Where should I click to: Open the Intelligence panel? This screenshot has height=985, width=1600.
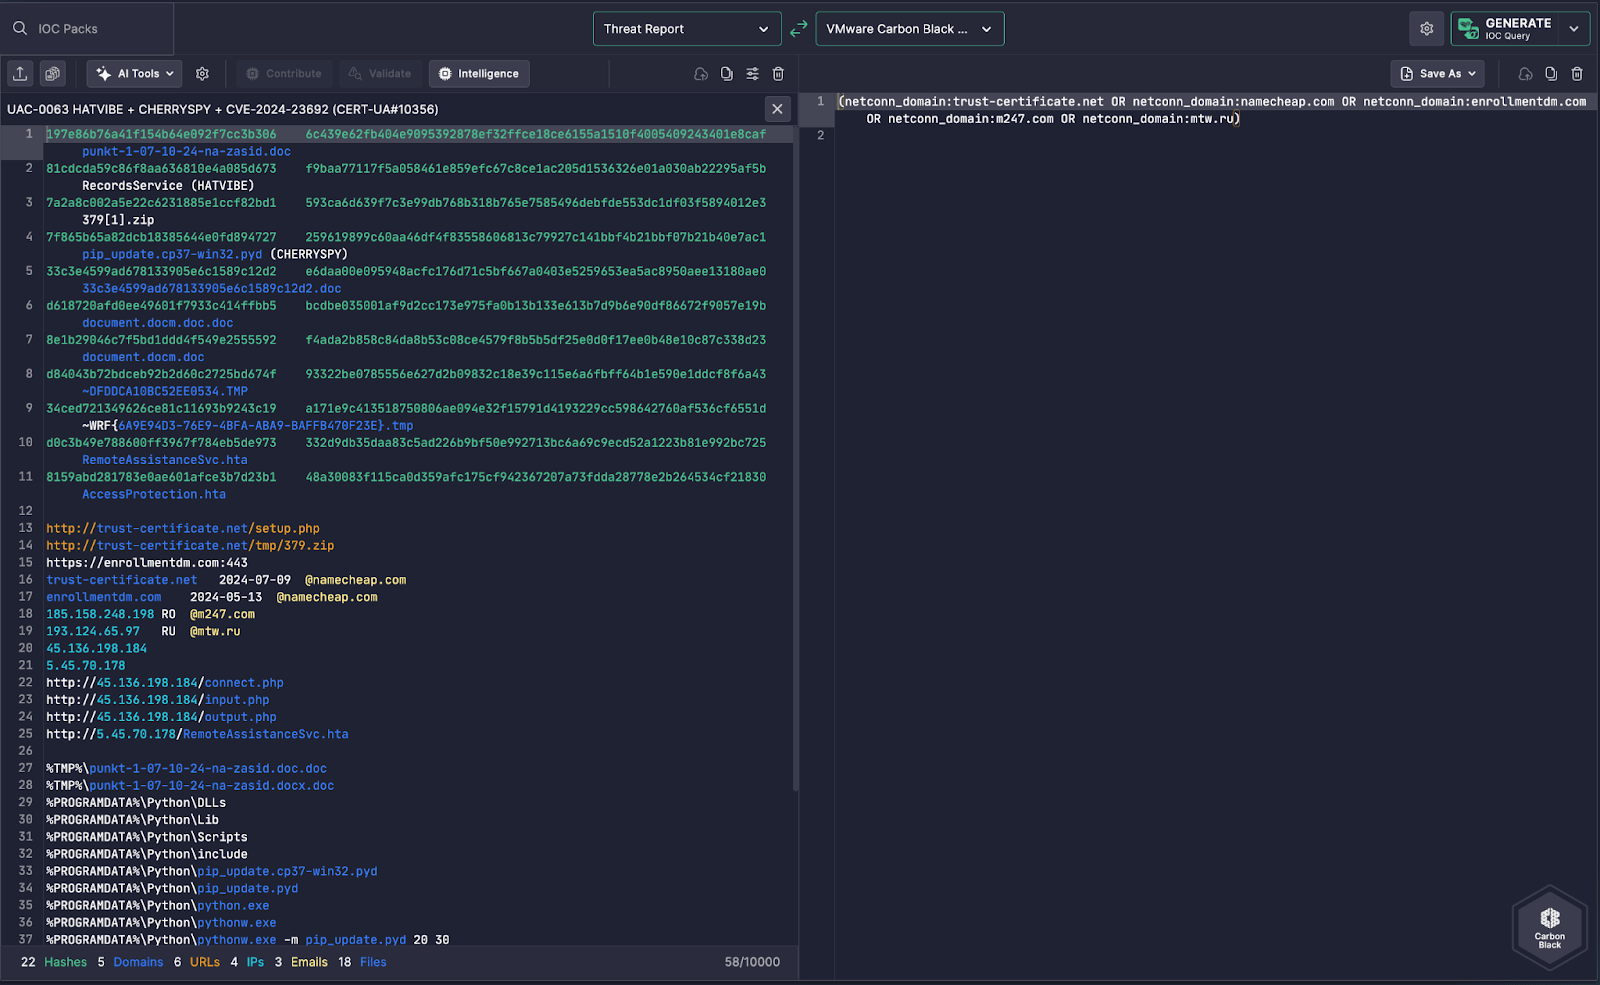pos(479,73)
